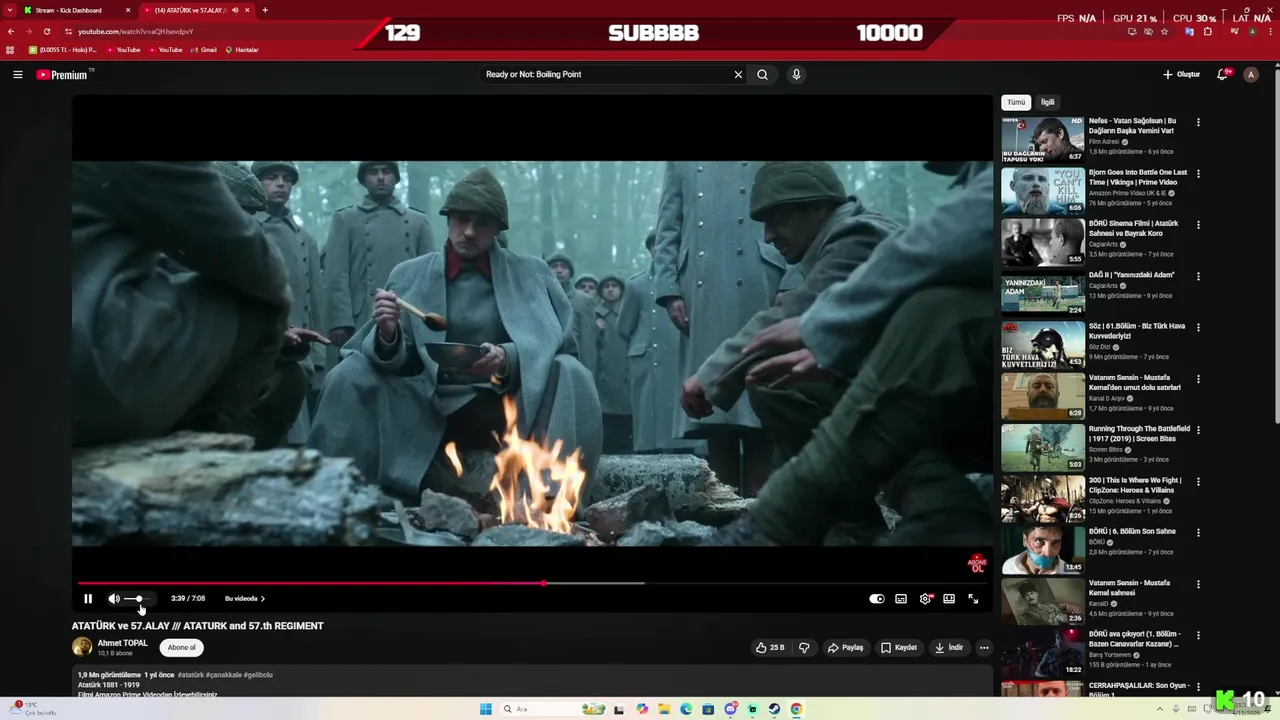
Task: Mute the video using speaker icon
Action: point(114,599)
